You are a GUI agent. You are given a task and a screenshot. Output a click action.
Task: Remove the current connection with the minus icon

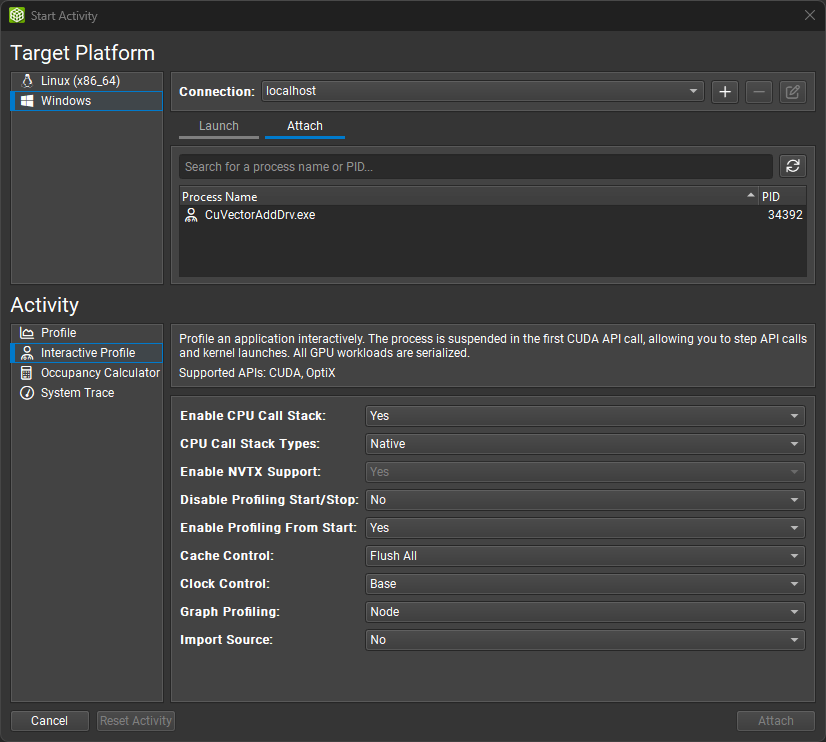coord(758,91)
